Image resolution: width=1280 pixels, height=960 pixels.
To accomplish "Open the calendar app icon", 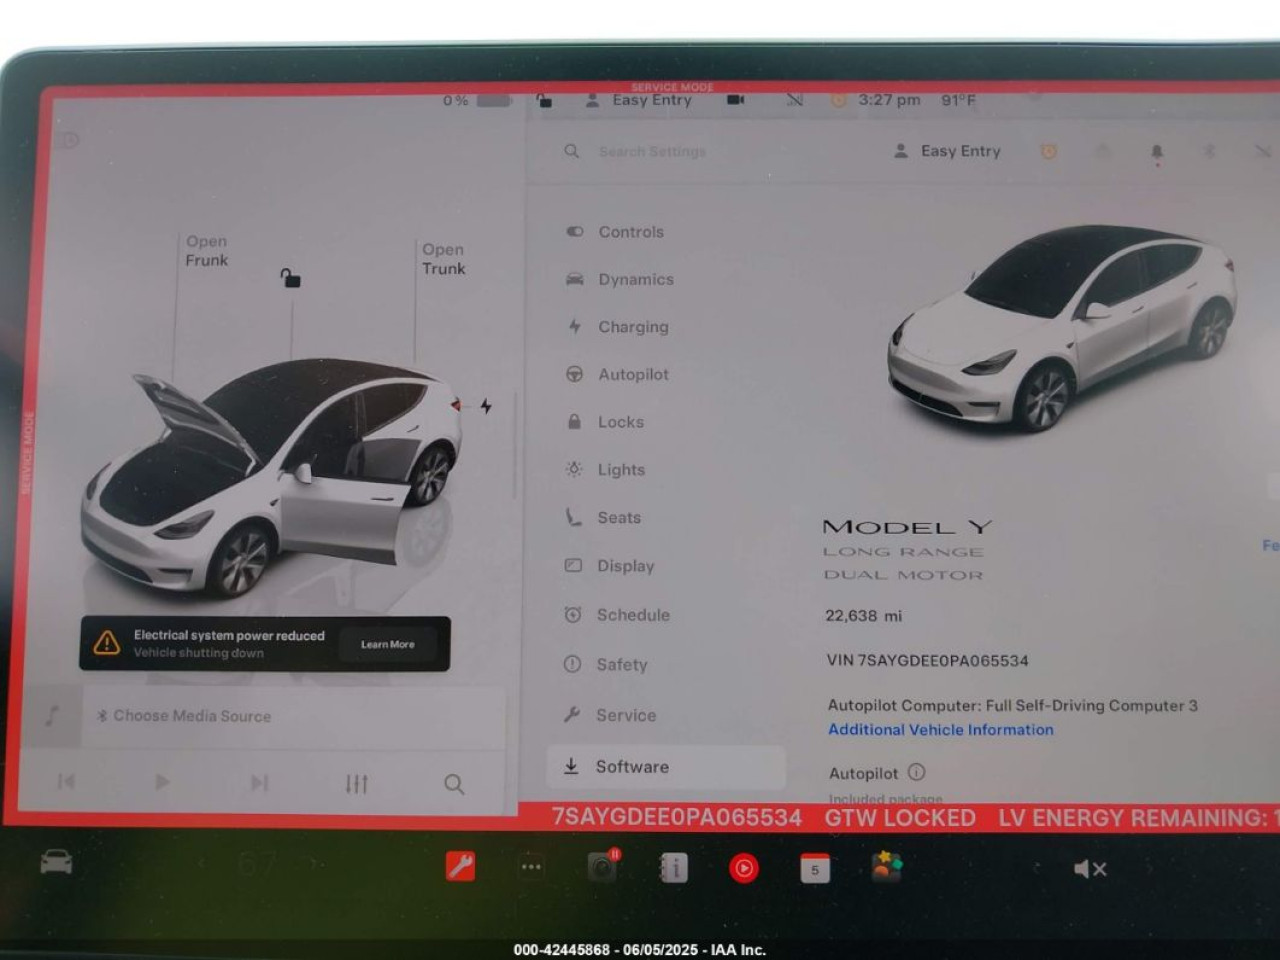I will click(815, 868).
